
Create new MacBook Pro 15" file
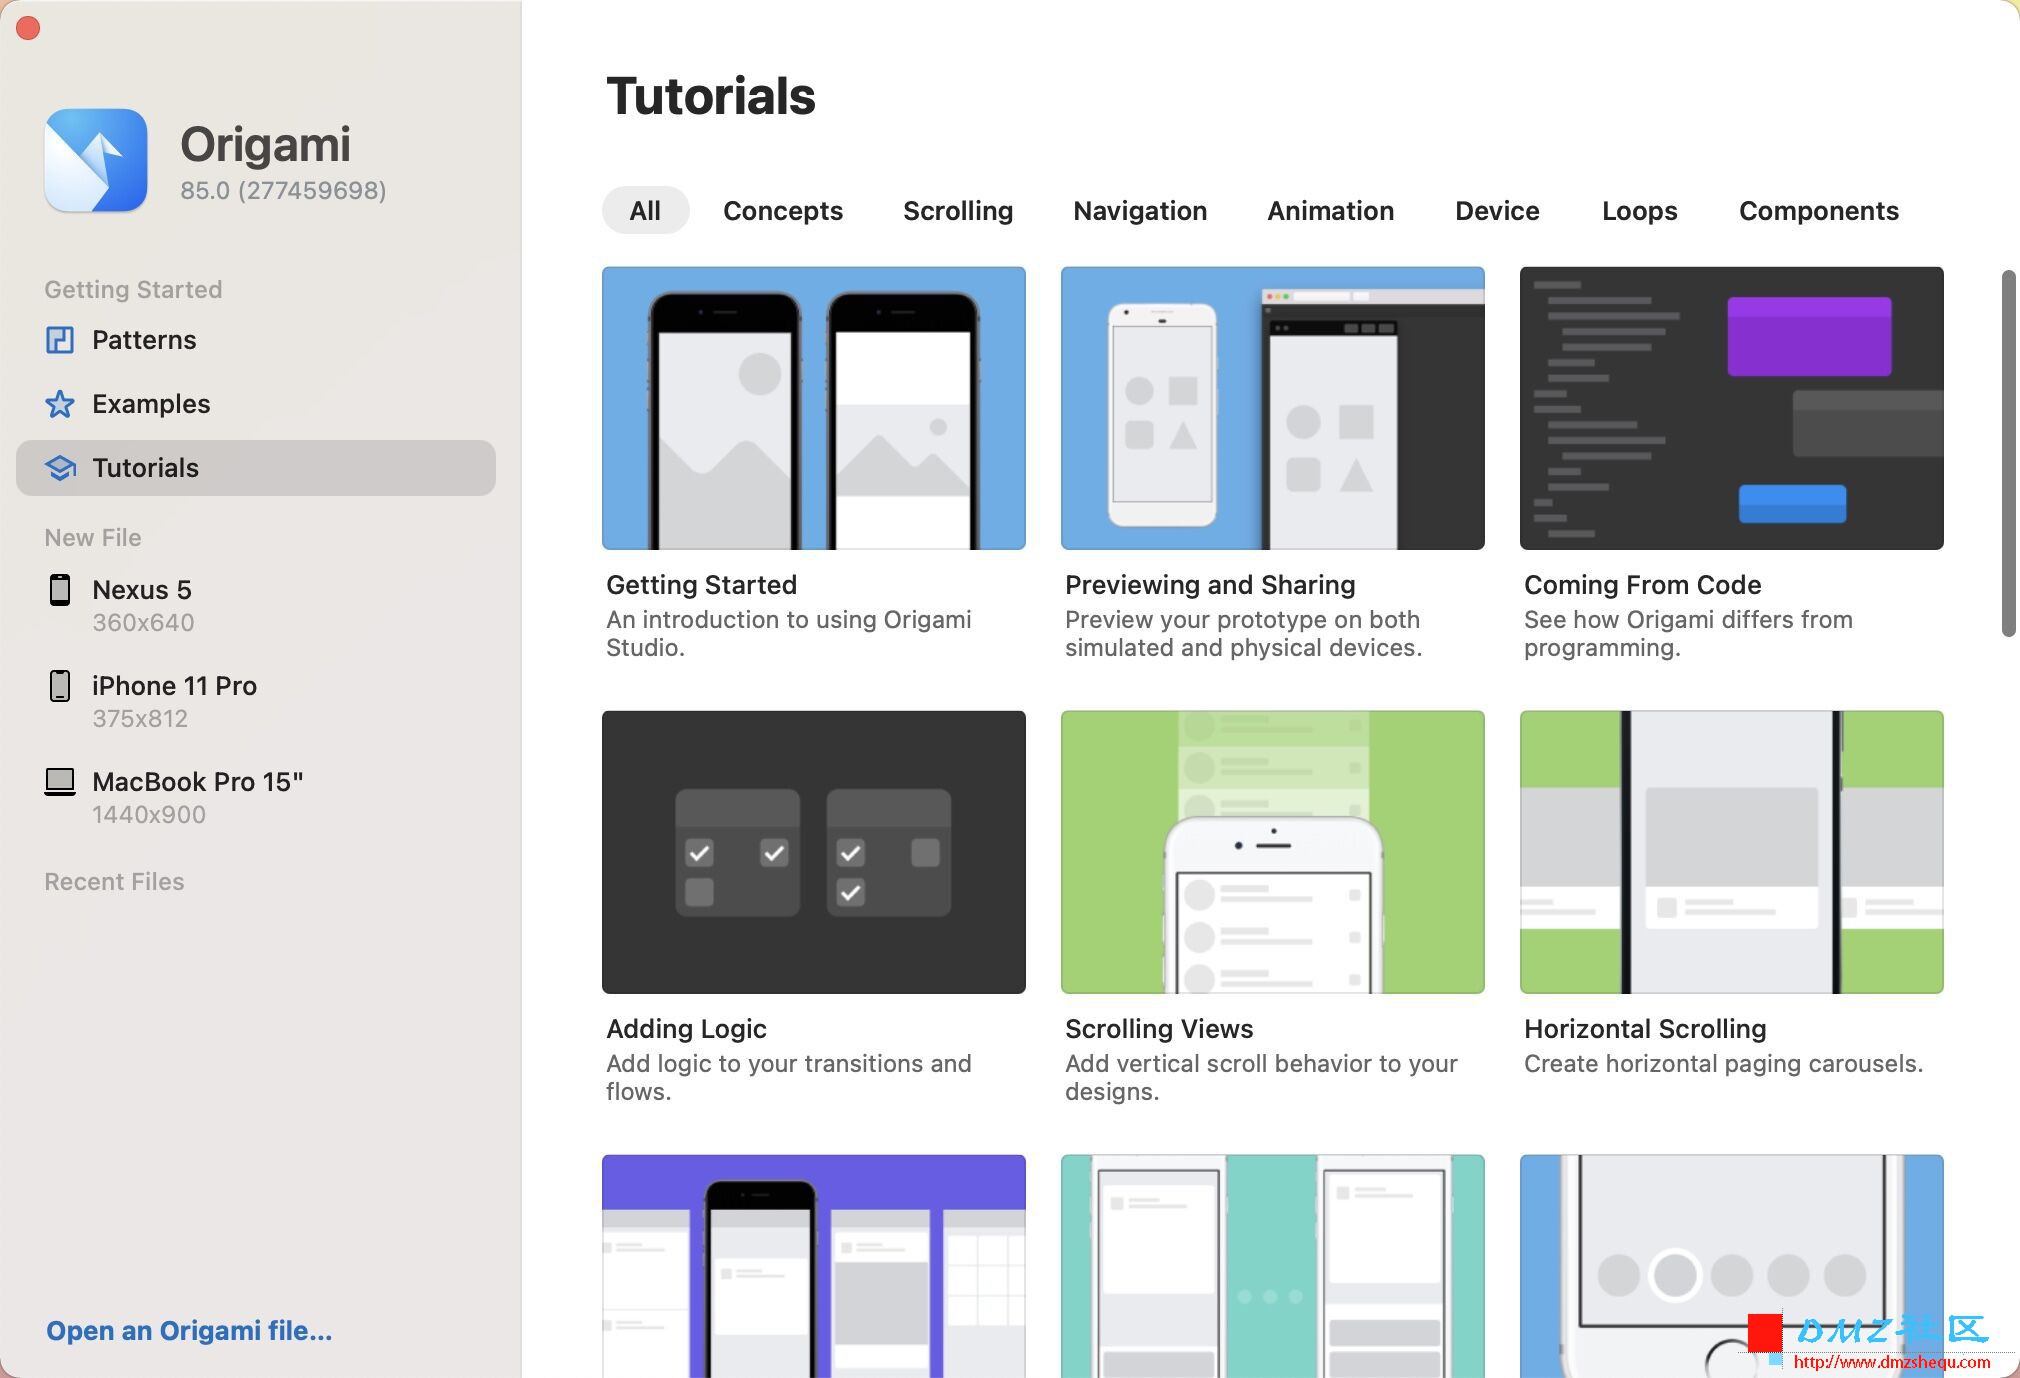256,797
